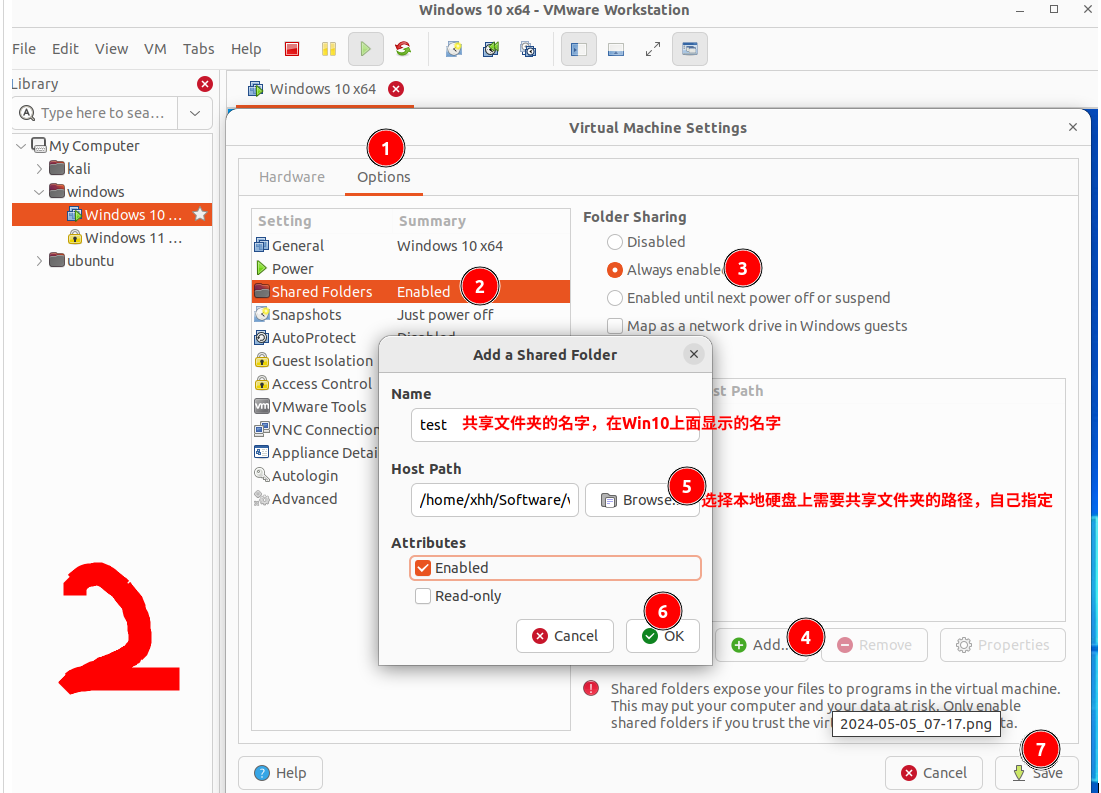Switch to the Options tab

(x=383, y=177)
